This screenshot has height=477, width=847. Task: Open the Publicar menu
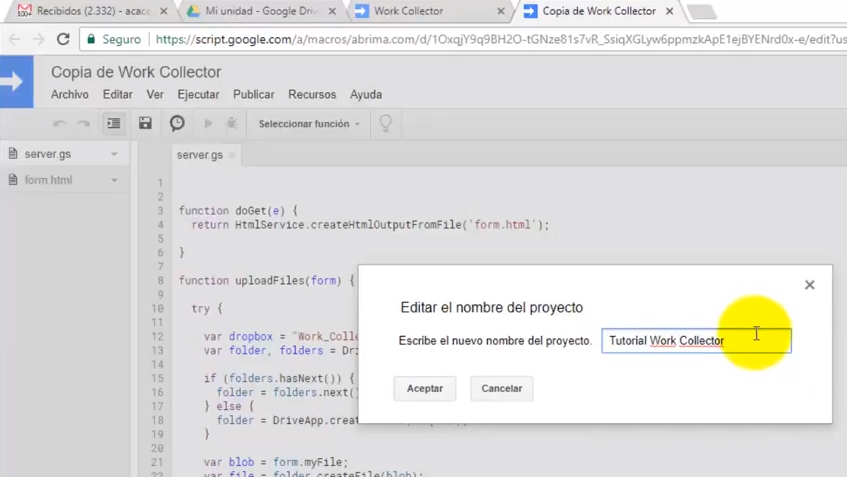(x=254, y=95)
